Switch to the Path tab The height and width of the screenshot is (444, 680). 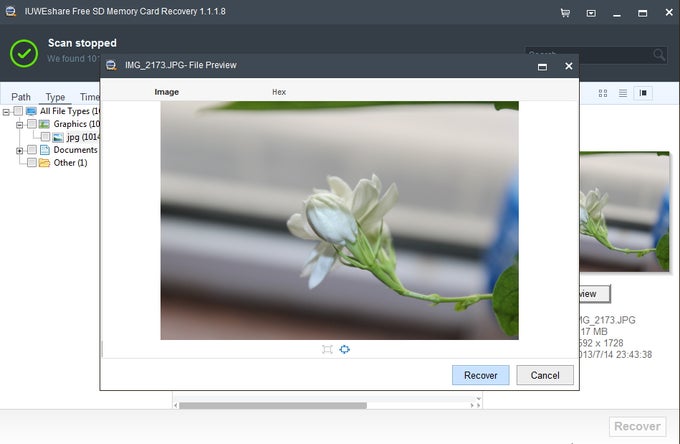(21, 97)
